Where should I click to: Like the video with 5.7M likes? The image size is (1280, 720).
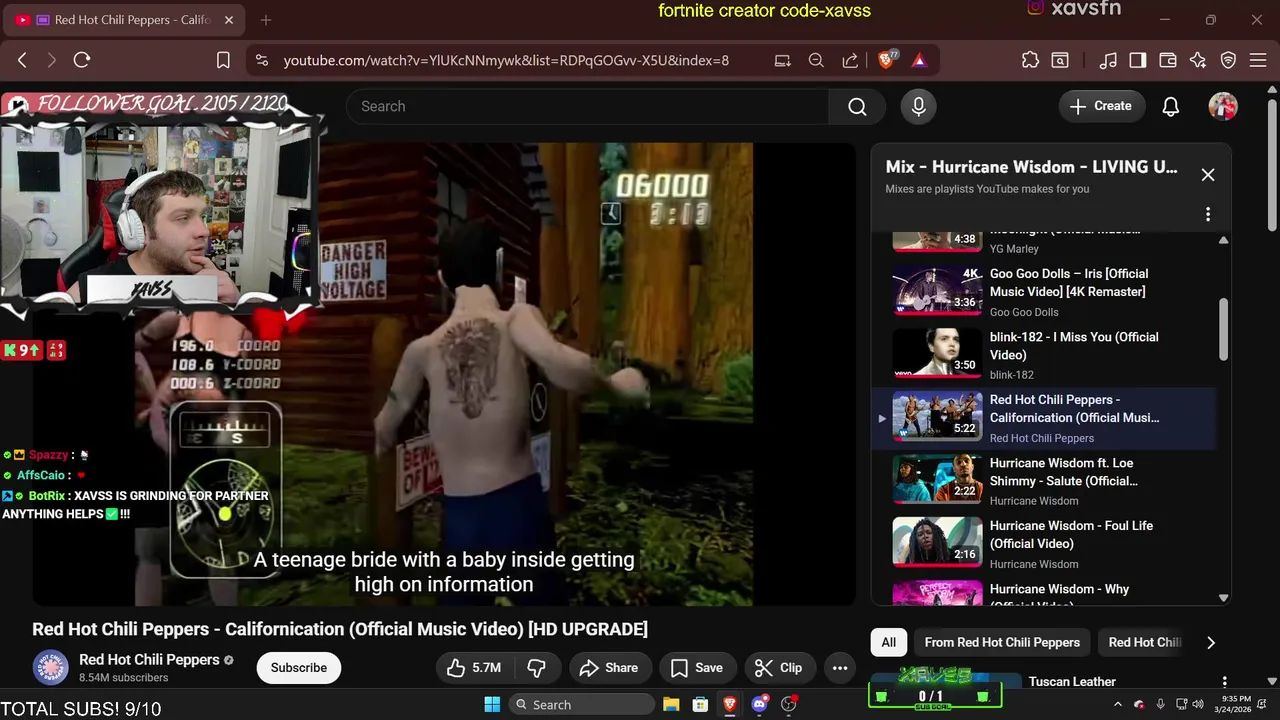click(x=474, y=667)
